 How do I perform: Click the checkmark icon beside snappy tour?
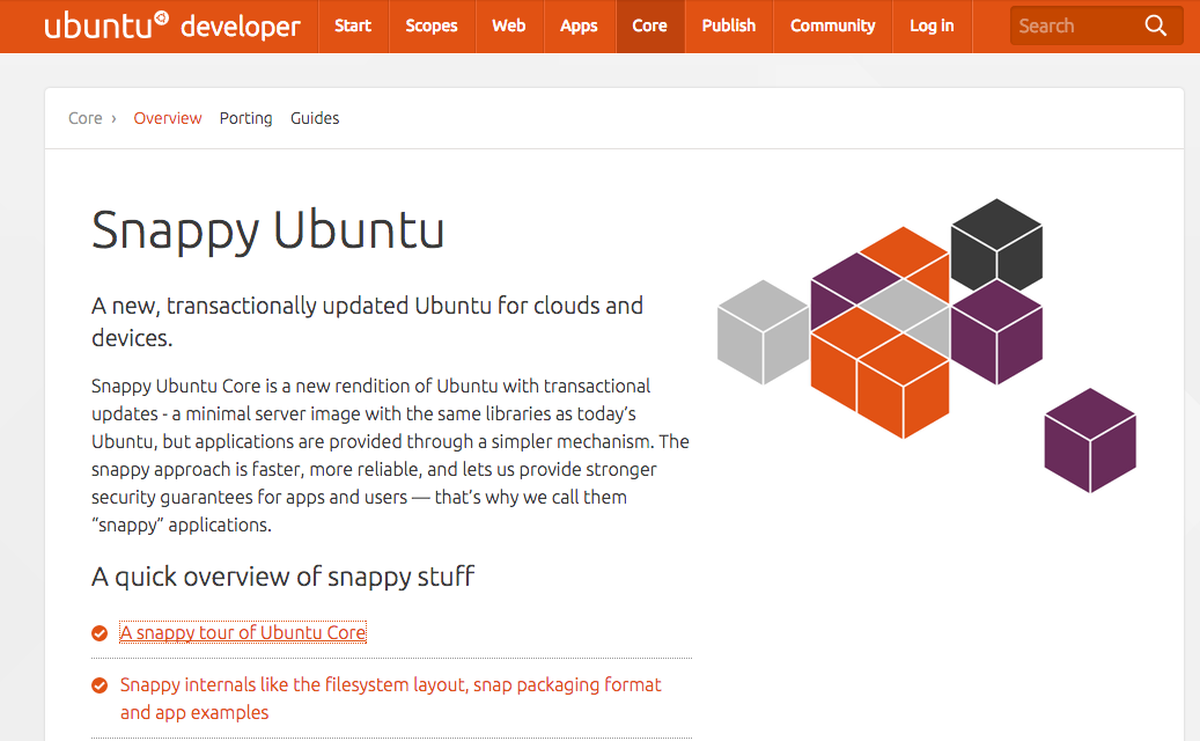(99, 633)
